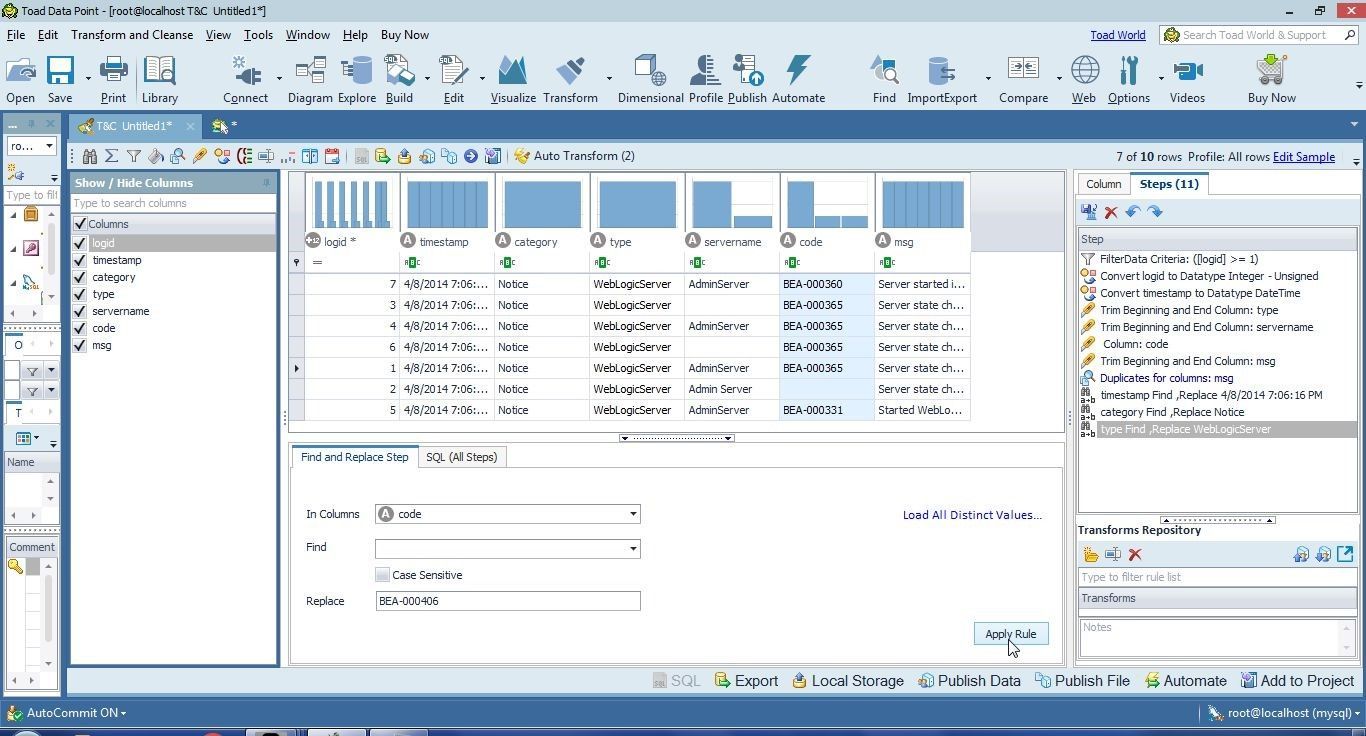Switch to the Column tab
This screenshot has height=736, width=1366.
pos(1103,184)
